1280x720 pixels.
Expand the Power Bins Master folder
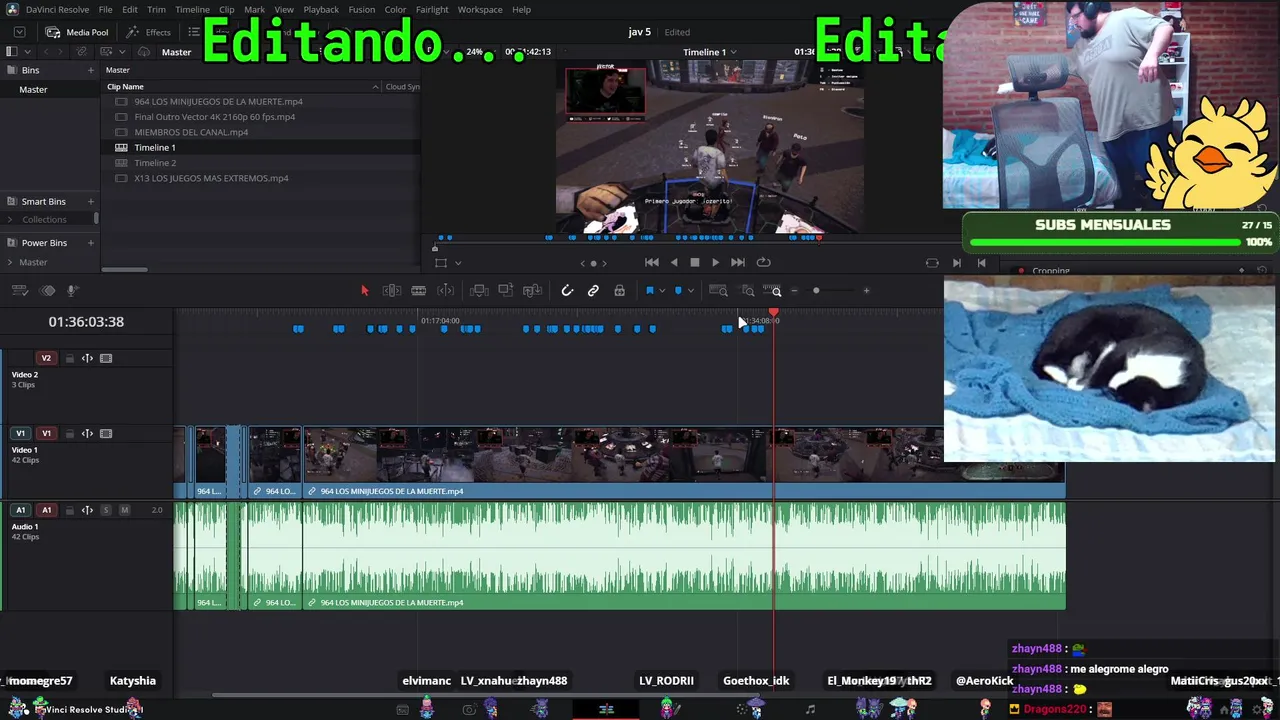pos(10,262)
